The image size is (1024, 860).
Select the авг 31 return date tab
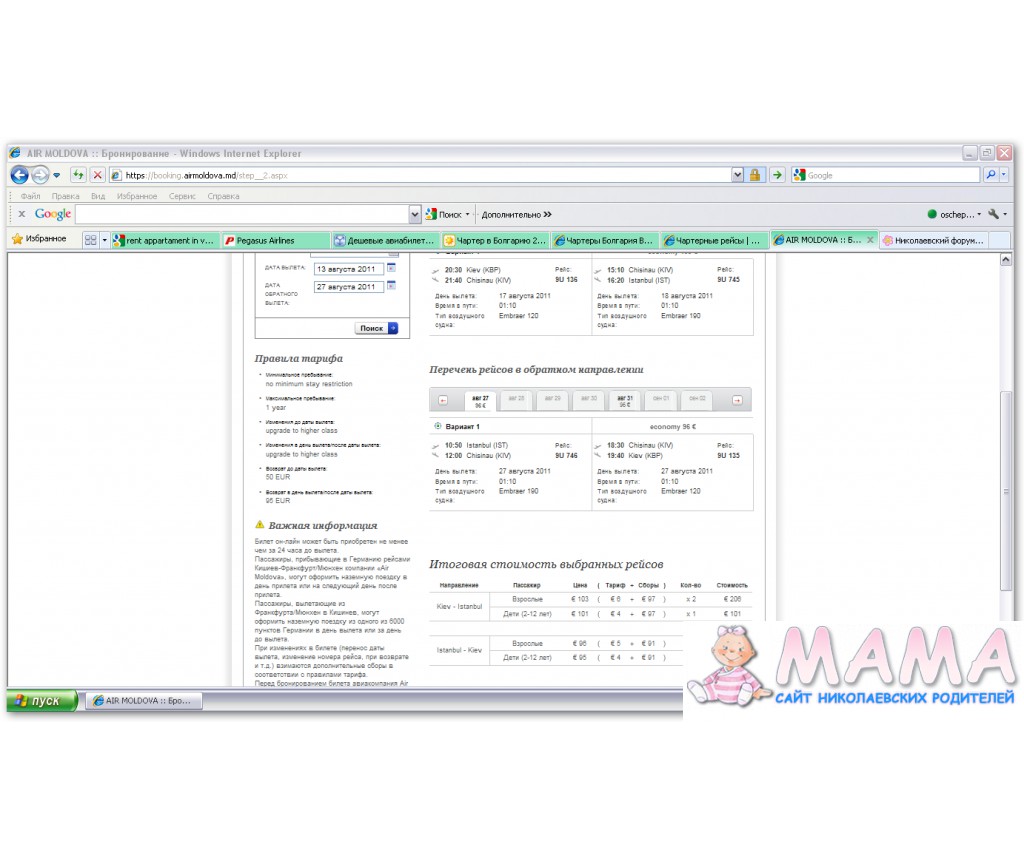coord(624,400)
